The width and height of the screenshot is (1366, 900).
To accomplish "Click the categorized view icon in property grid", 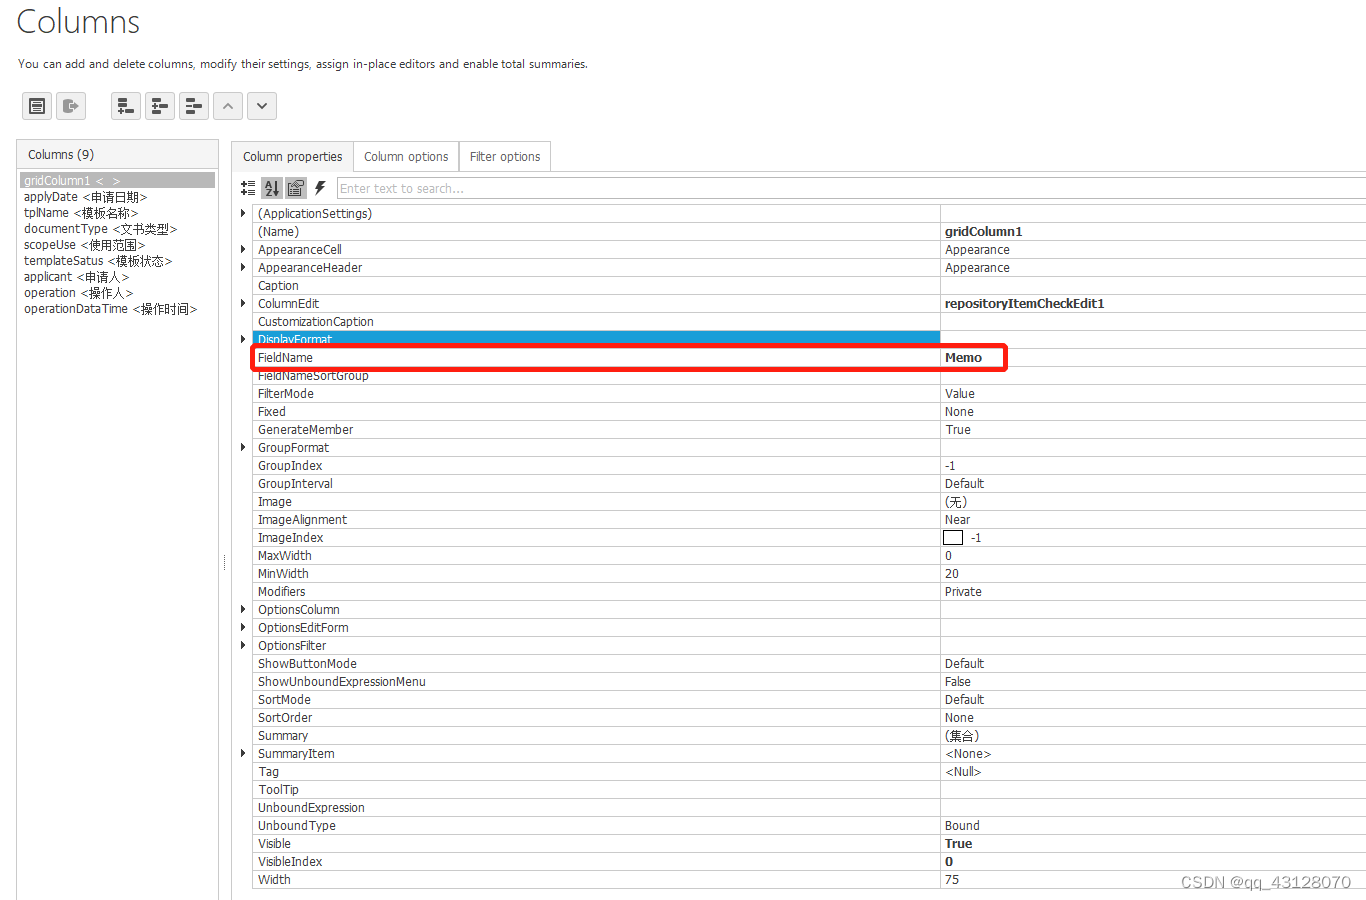I will pos(248,188).
